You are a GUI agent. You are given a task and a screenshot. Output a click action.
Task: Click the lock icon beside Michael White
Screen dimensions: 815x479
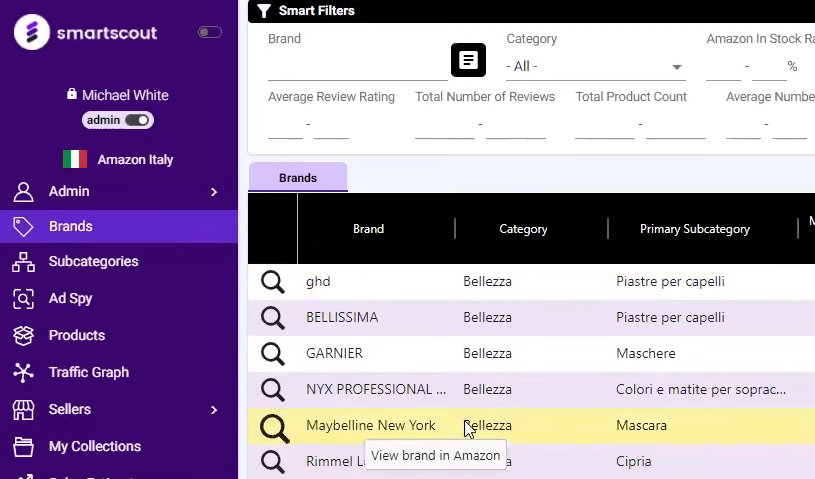[x=72, y=94]
